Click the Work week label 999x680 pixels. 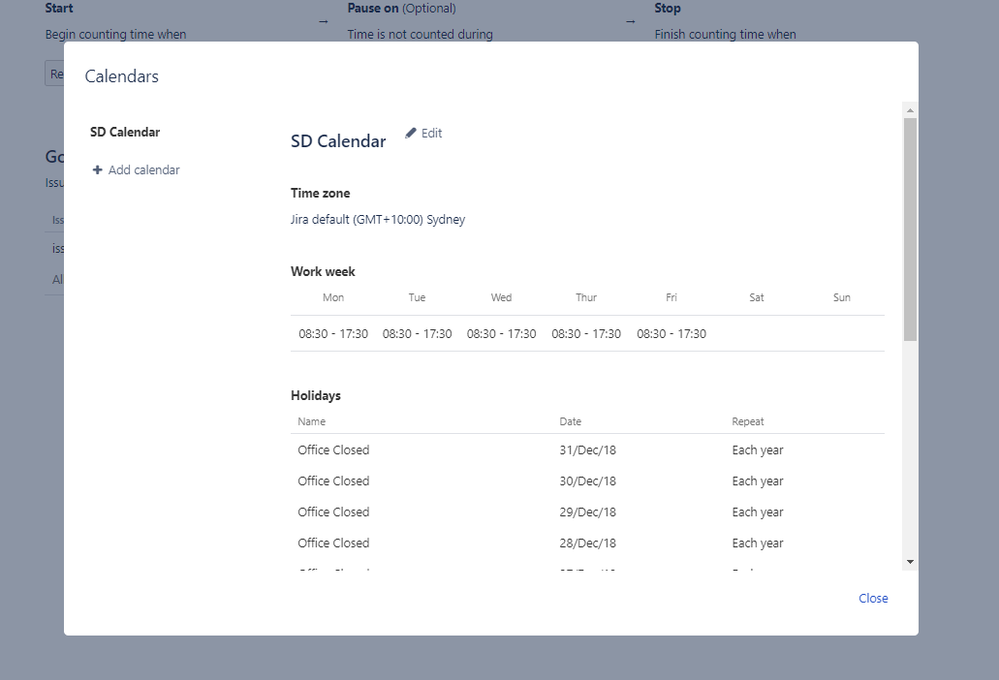tap(322, 271)
